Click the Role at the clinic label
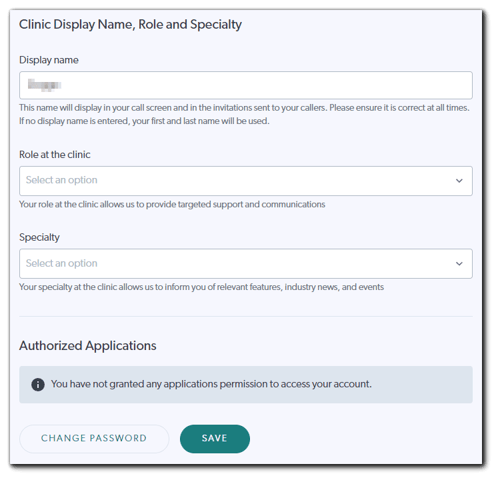 tap(55, 154)
